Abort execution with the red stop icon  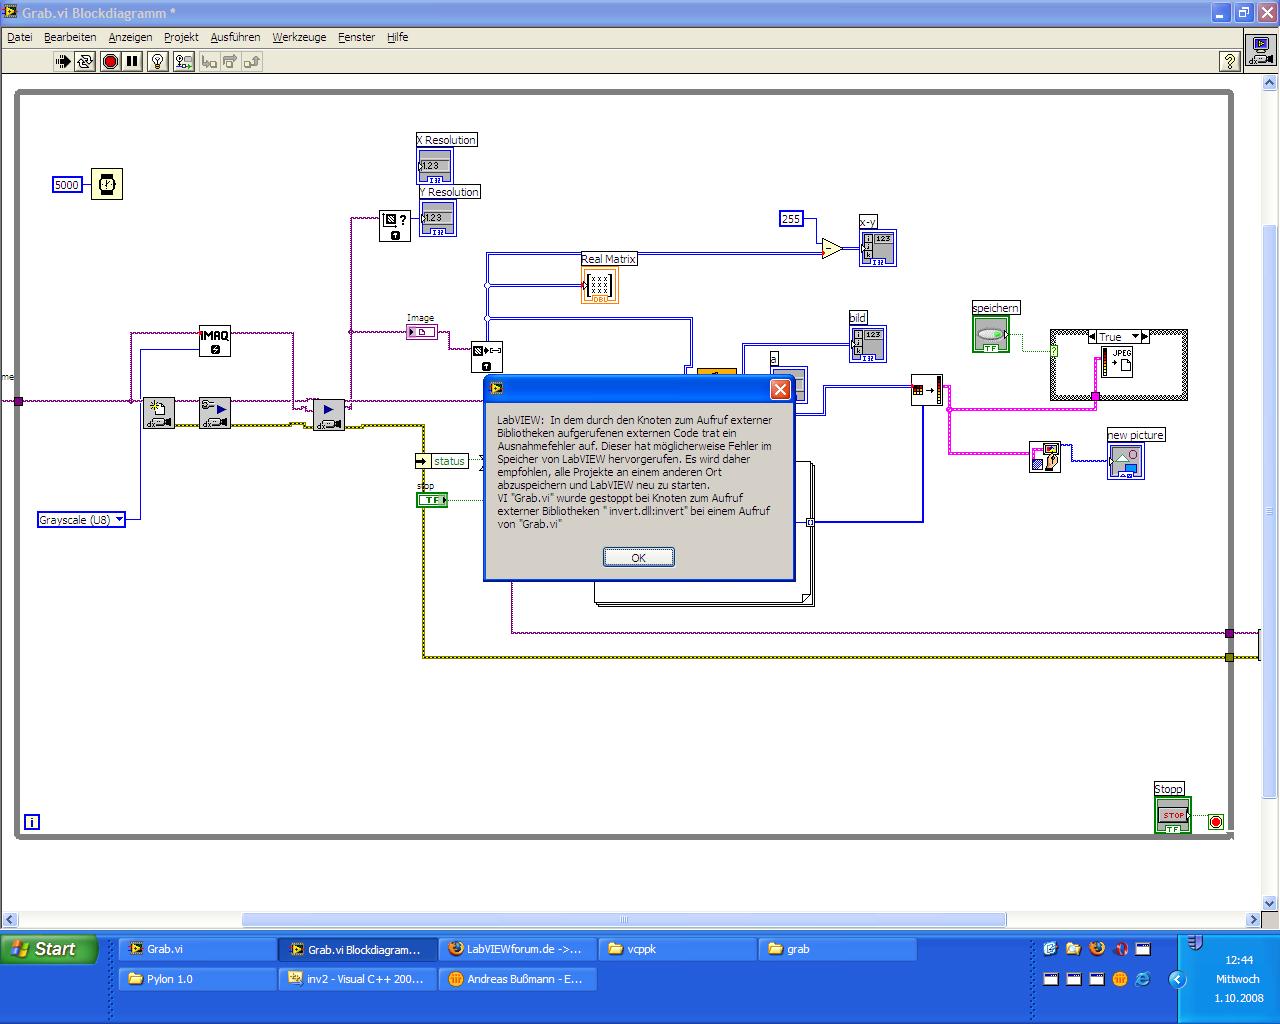click(110, 62)
